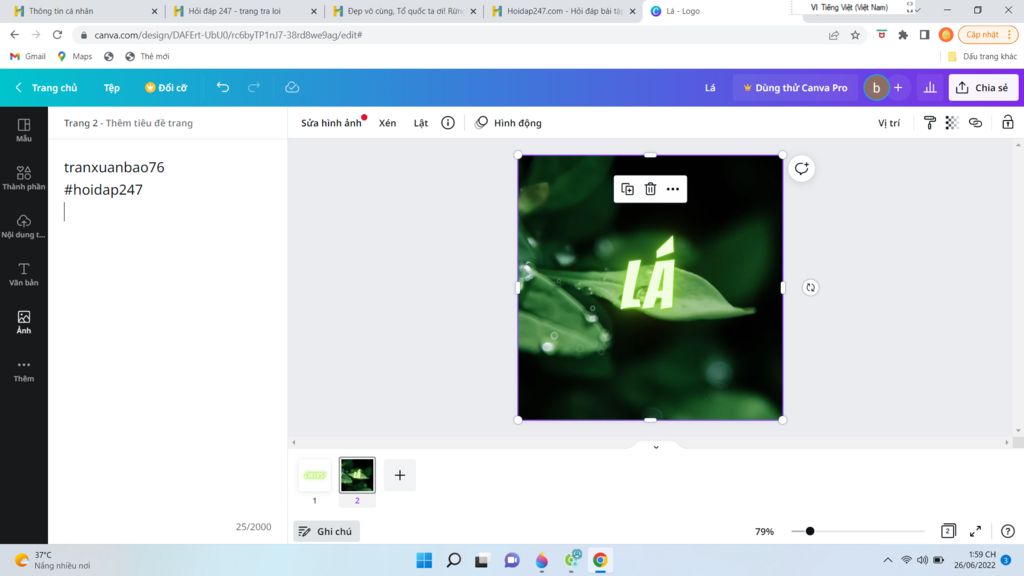Viewport: 1024px width, 576px height.
Task: Open Dấu trang khác bookmarks folder
Action: coord(982,56)
